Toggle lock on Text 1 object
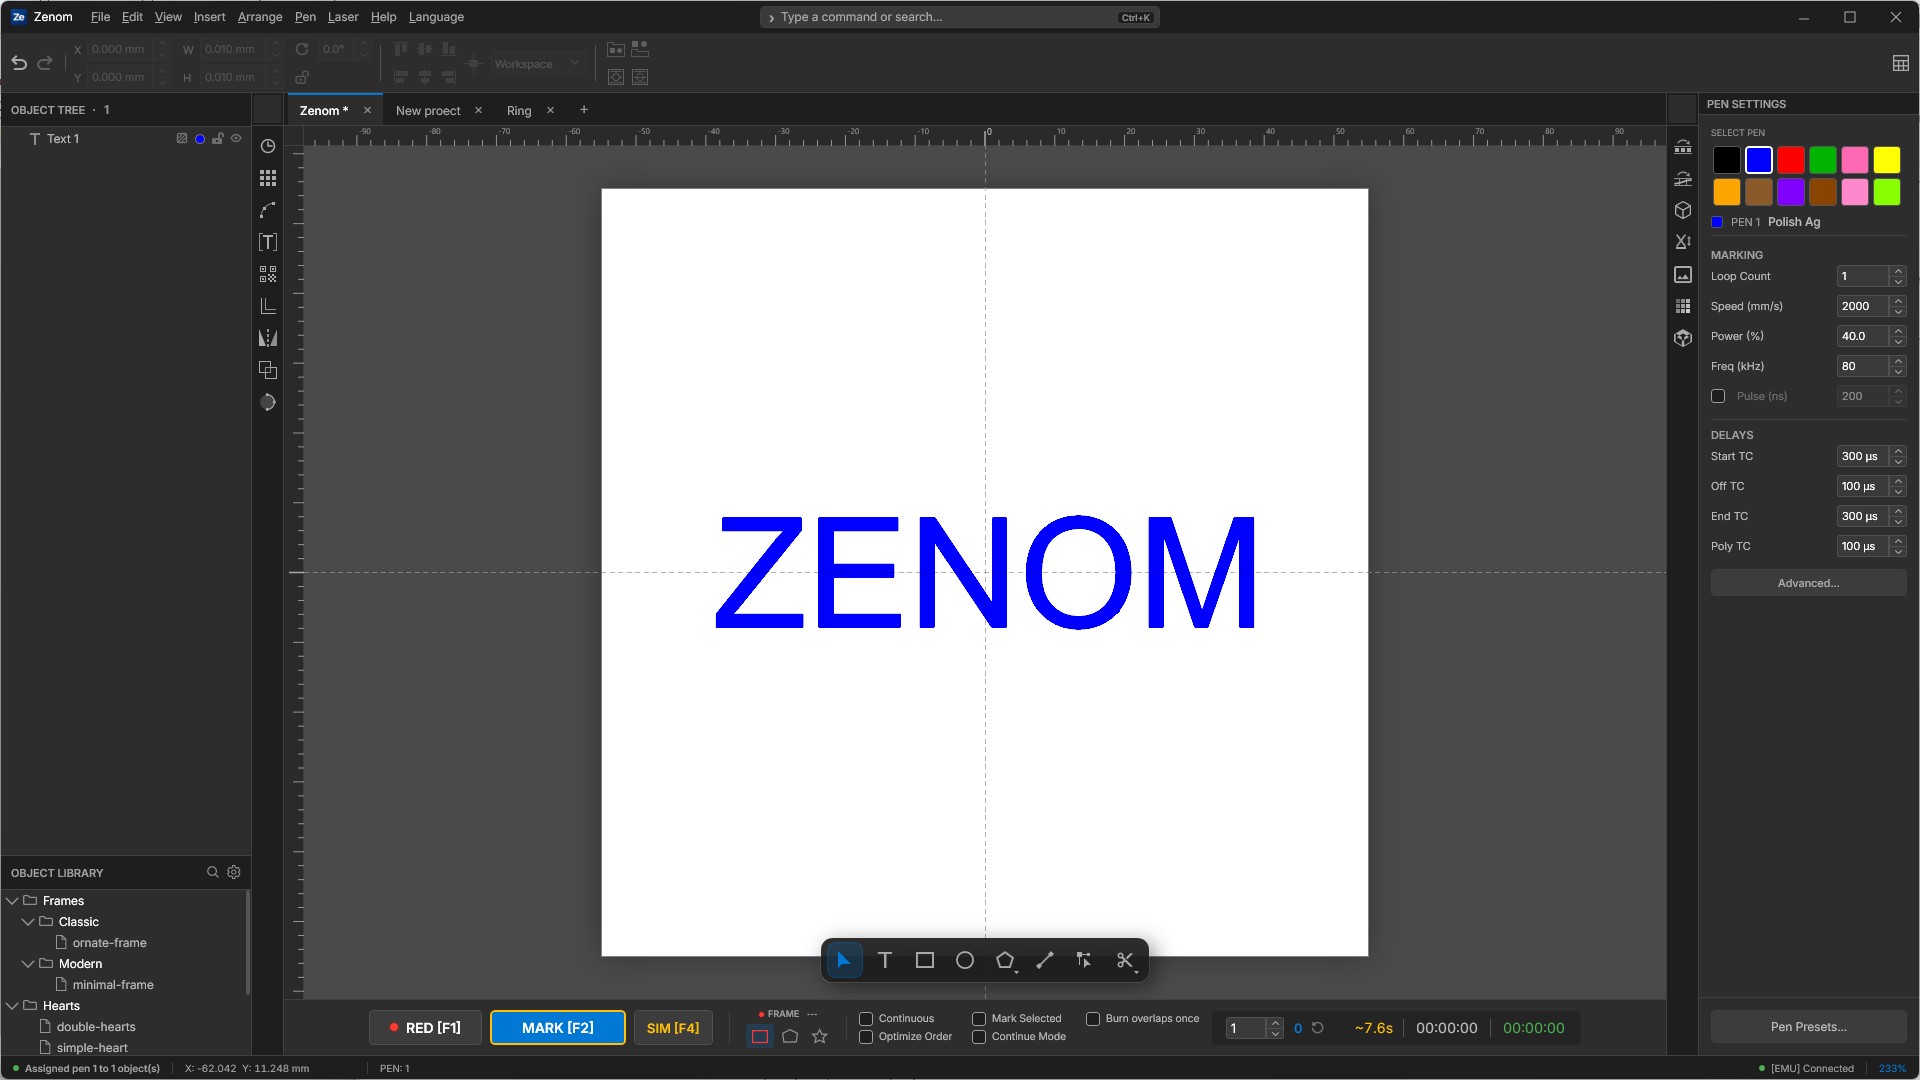Screen dimensions: 1920x1080 pos(218,139)
